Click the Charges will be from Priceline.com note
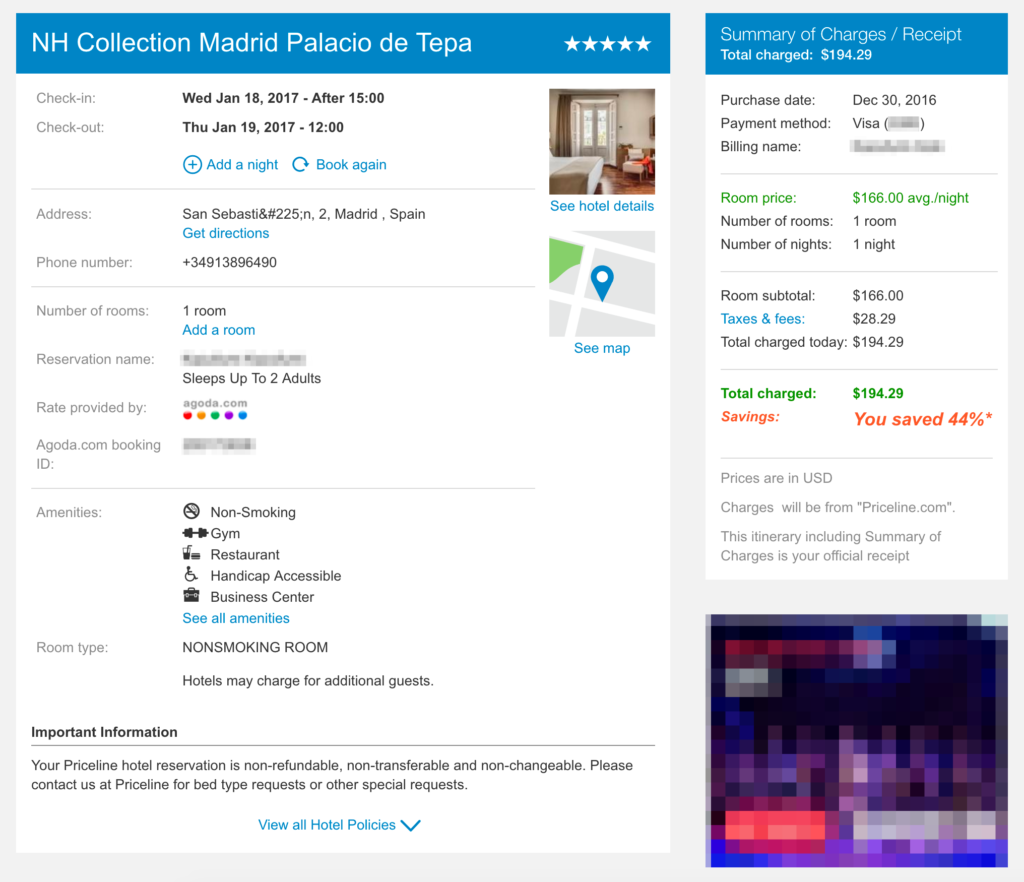The height and width of the screenshot is (882, 1024). [x=838, y=507]
